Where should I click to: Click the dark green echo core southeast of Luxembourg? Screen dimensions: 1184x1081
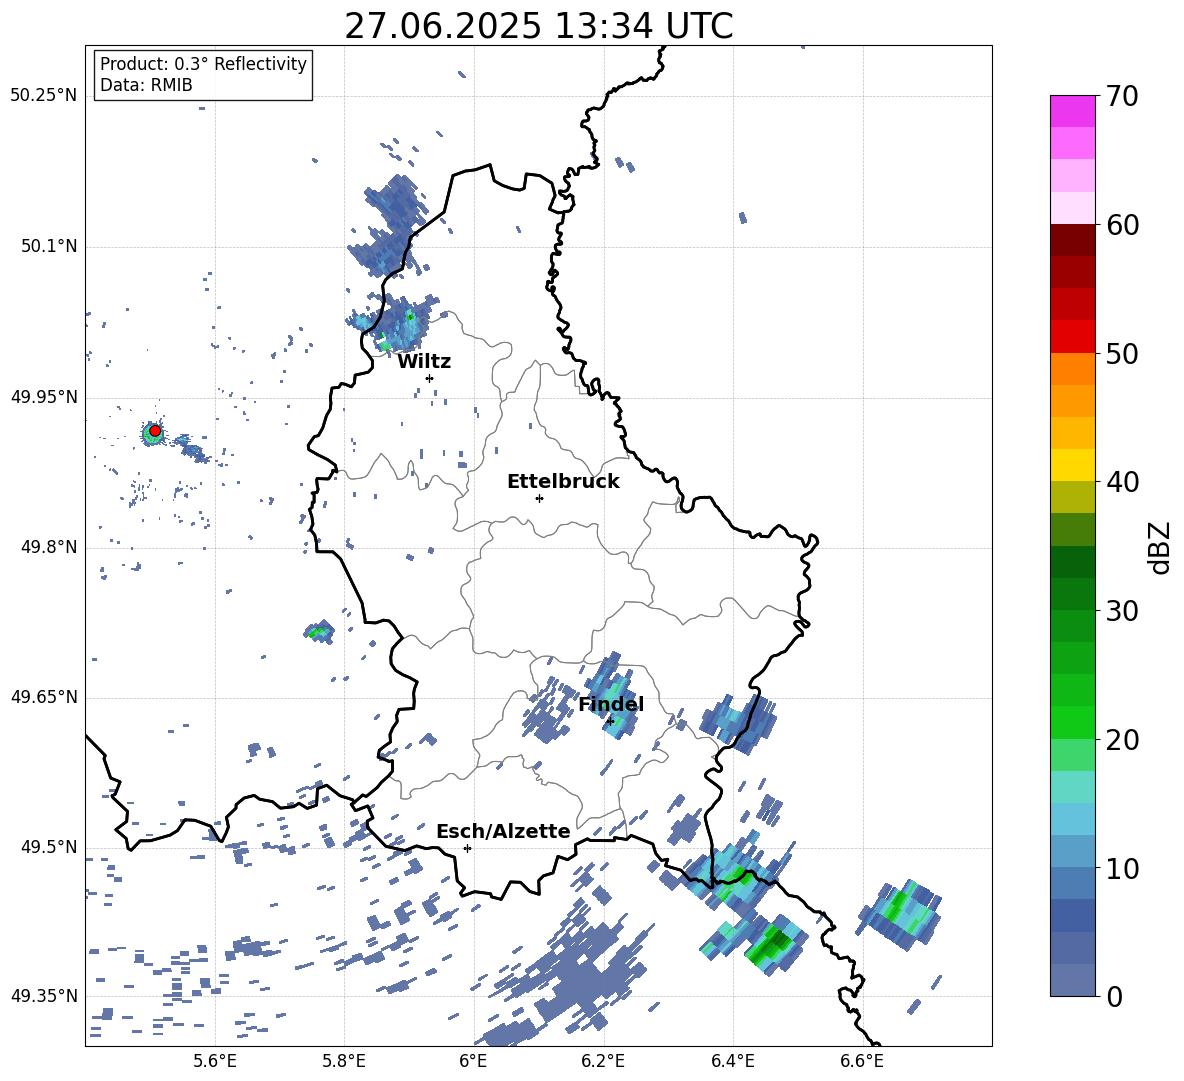point(775,944)
